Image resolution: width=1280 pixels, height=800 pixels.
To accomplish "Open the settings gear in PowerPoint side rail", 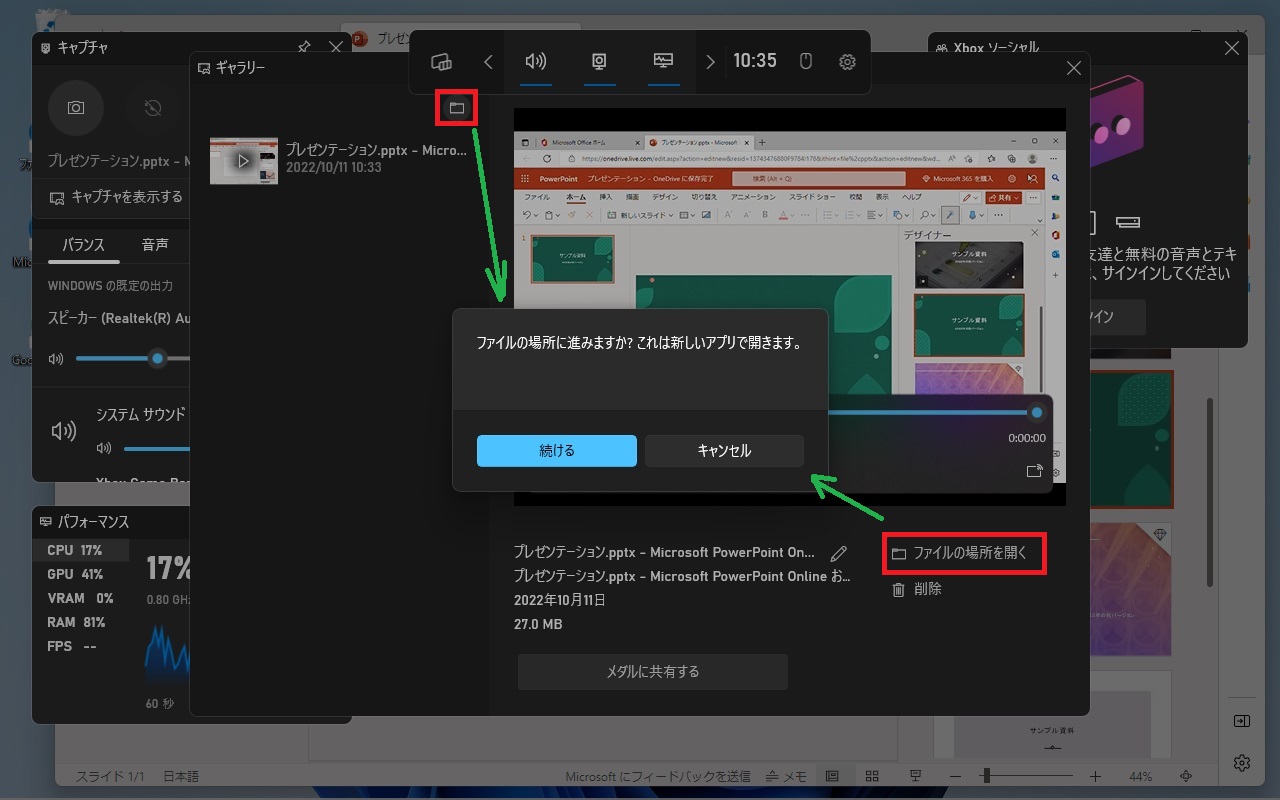I will (x=1242, y=762).
